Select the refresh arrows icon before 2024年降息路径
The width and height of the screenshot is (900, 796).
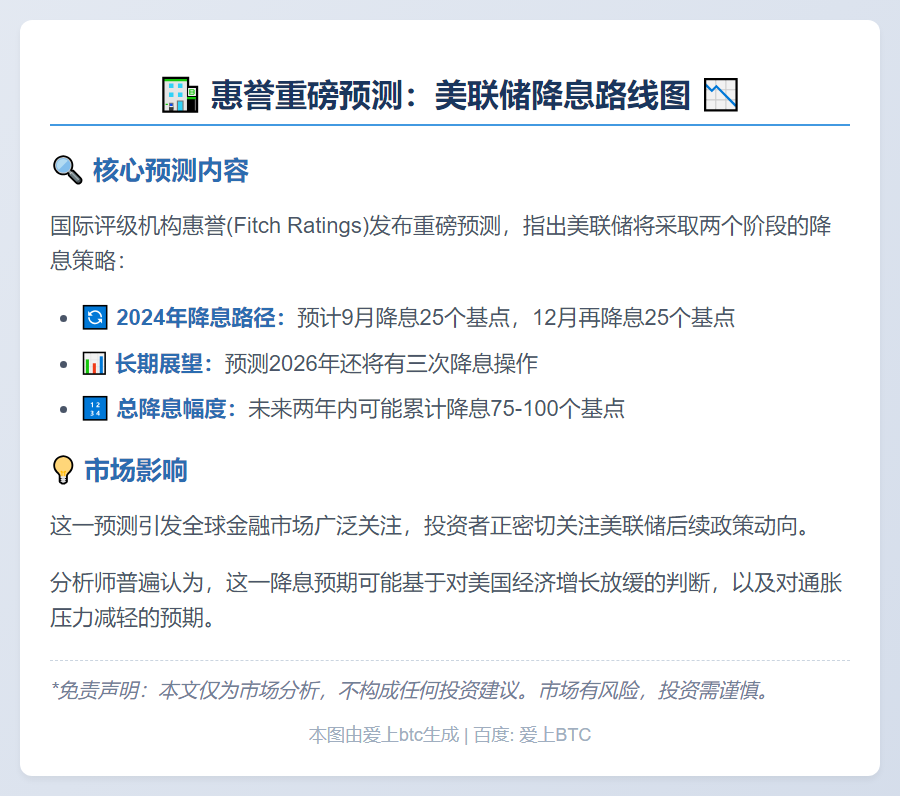pyautogui.click(x=95, y=318)
